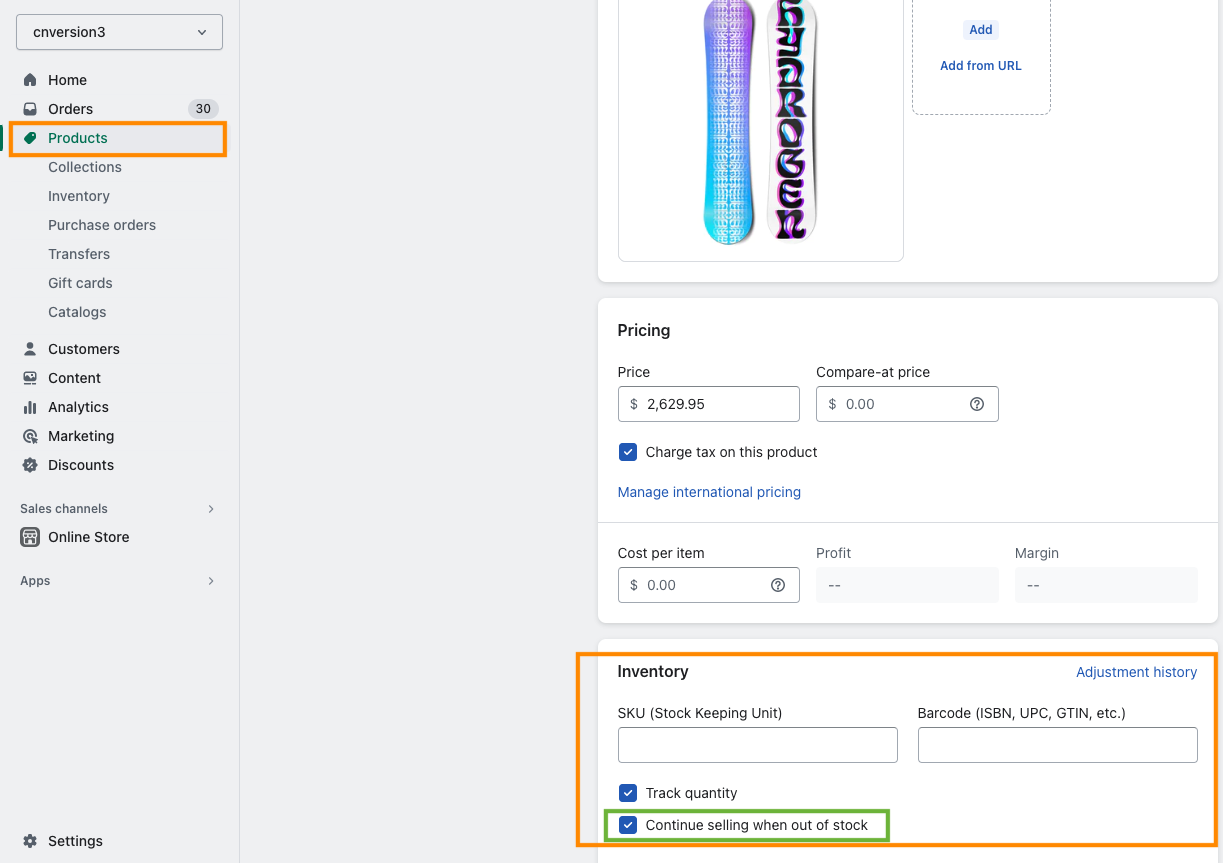Click the Settings gear icon
Image resolution: width=1223 pixels, height=863 pixels.
click(x=30, y=841)
